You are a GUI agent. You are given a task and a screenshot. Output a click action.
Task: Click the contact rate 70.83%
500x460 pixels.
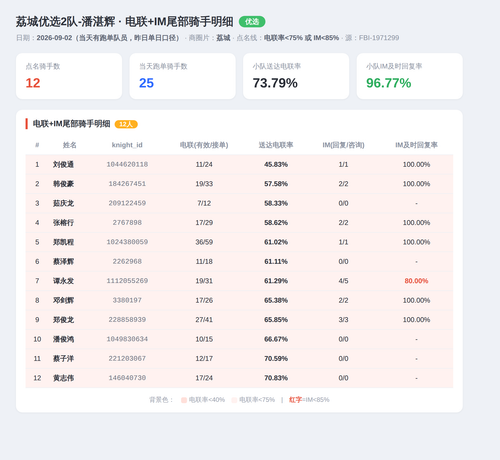pyautogui.click(x=276, y=378)
